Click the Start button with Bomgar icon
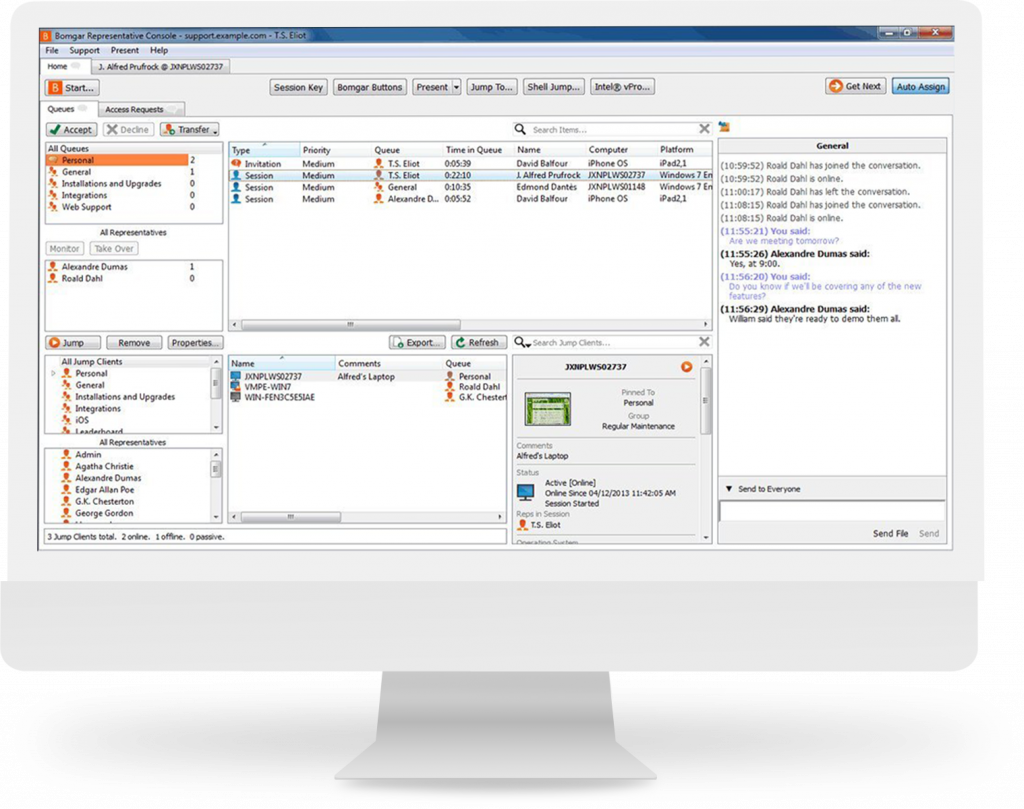 tap(72, 87)
